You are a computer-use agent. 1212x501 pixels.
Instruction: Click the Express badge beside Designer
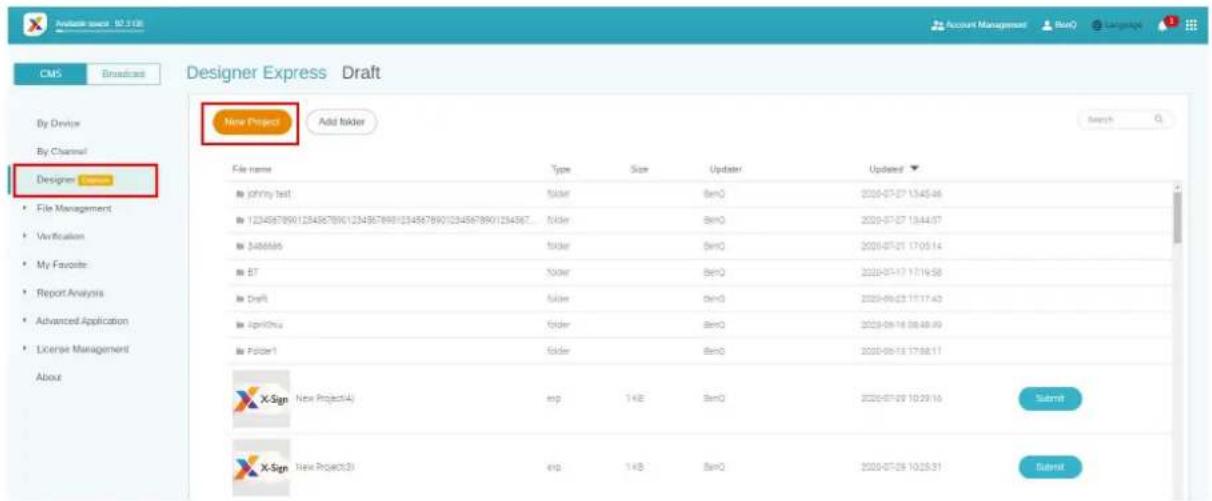[x=97, y=179]
